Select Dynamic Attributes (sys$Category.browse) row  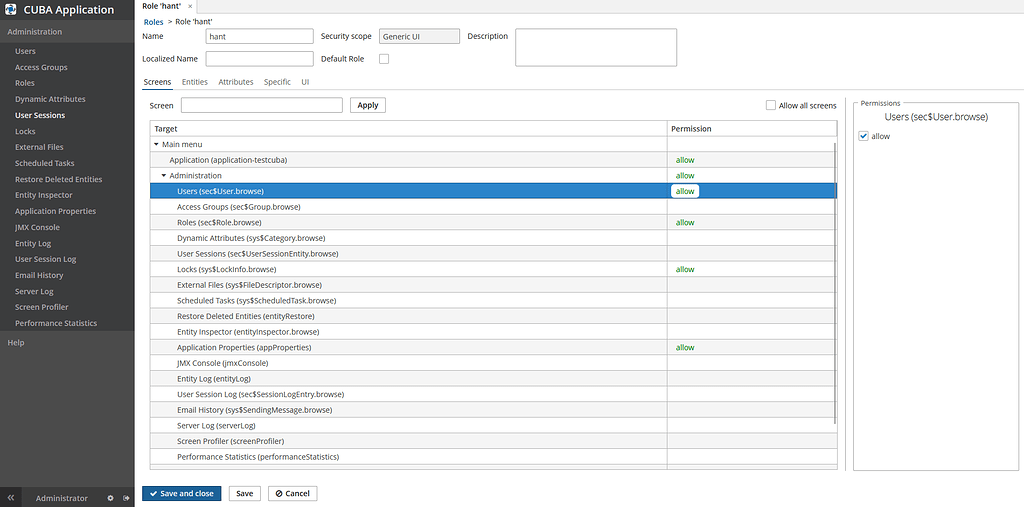point(493,238)
